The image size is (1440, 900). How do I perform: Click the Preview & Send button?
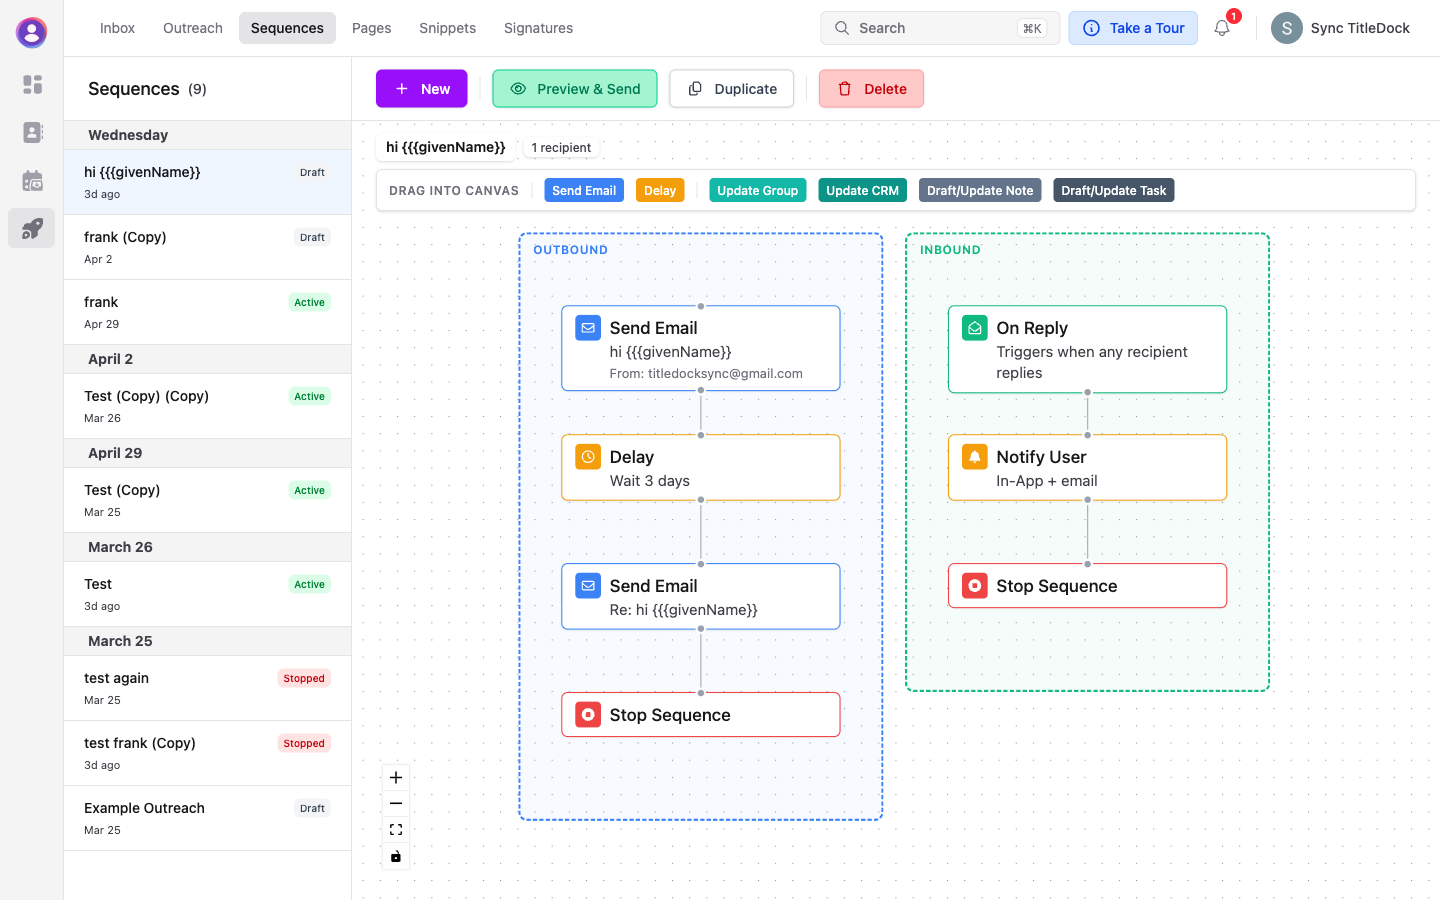pyautogui.click(x=575, y=89)
